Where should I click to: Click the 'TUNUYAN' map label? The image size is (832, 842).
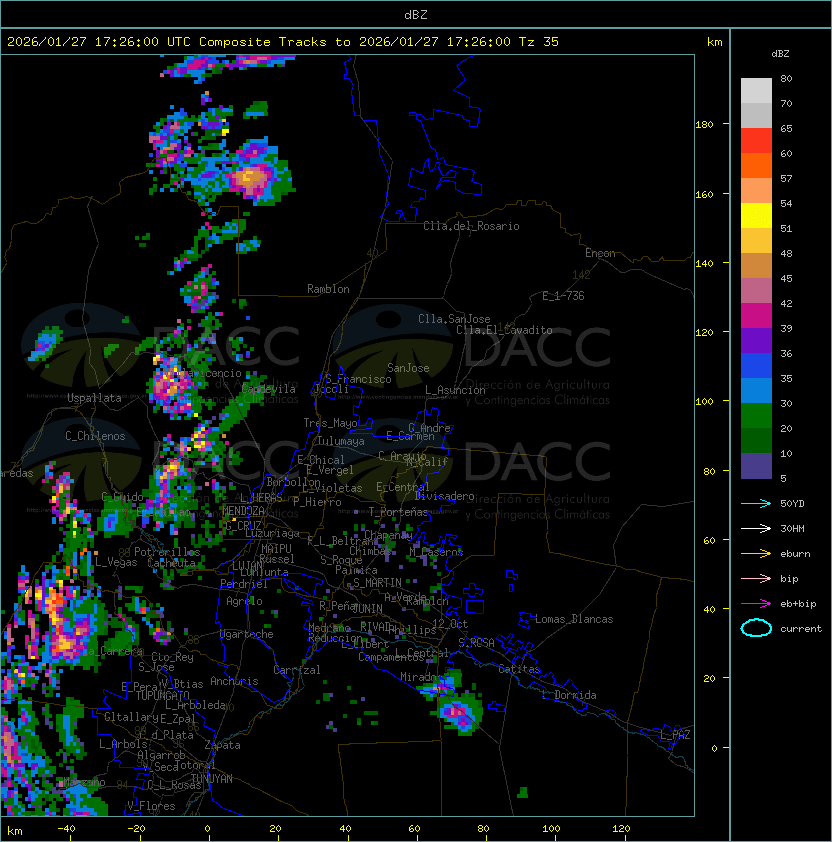[212, 779]
